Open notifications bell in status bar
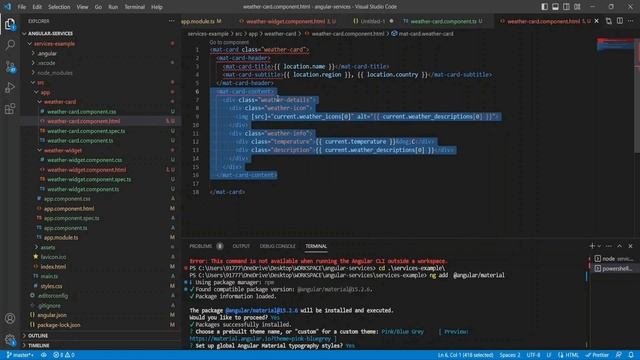640x360 pixels. pyautogui.click(x=631, y=355)
